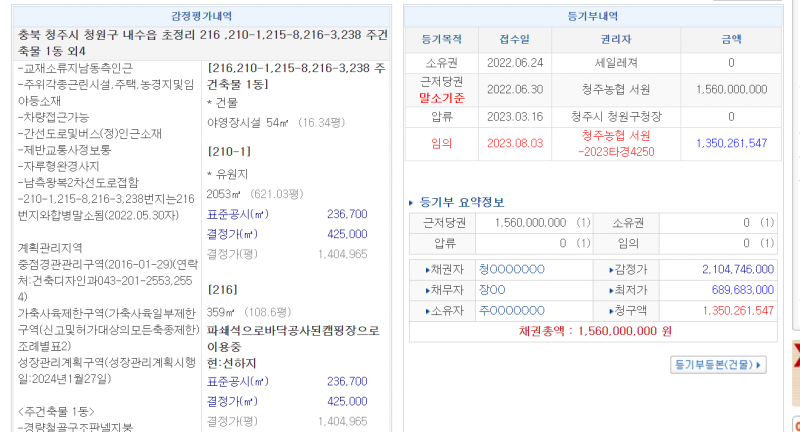Click the arrow bullet before 소유자
The width and height of the screenshot is (800, 432).
[x=429, y=311]
